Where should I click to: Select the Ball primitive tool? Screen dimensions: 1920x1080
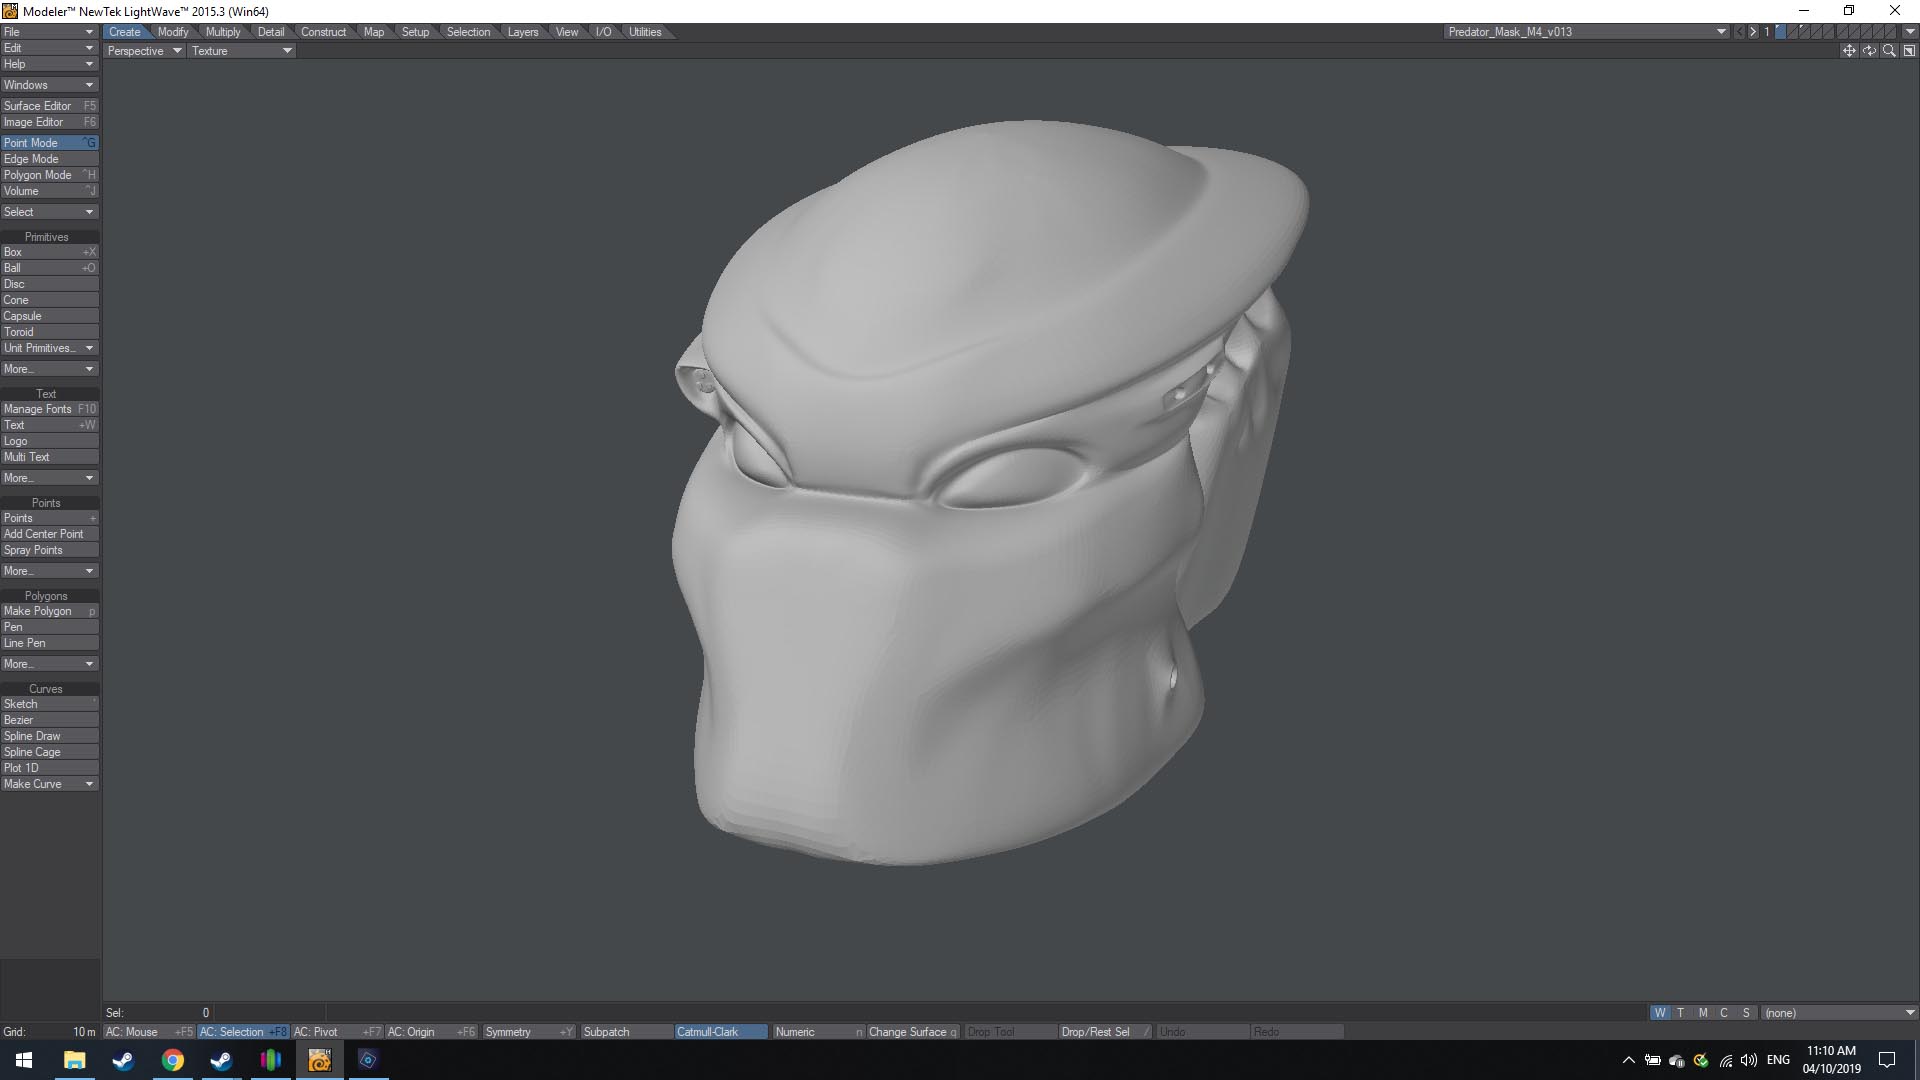pos(49,268)
